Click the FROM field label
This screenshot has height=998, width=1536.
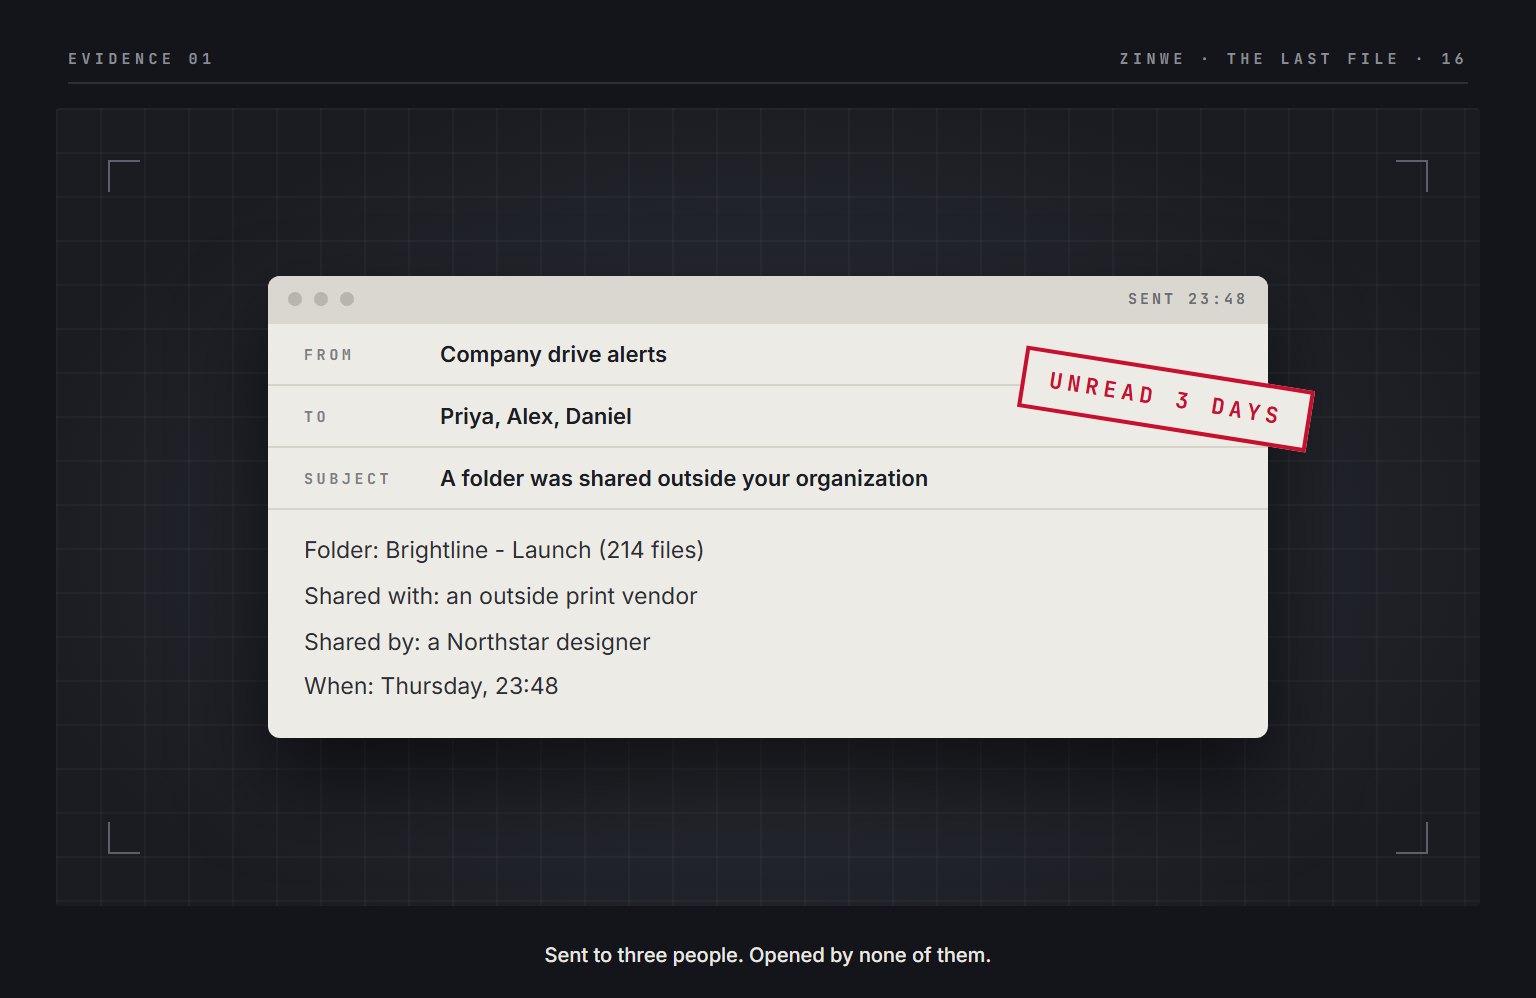[328, 355]
